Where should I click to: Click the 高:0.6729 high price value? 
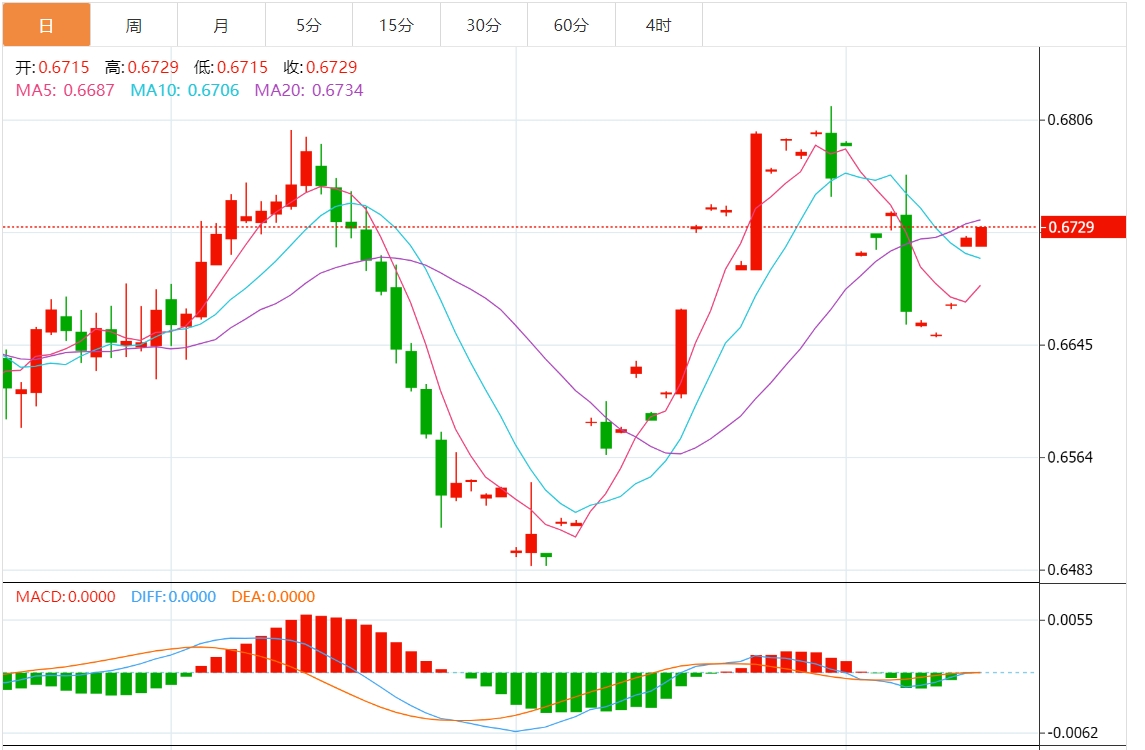[142, 67]
